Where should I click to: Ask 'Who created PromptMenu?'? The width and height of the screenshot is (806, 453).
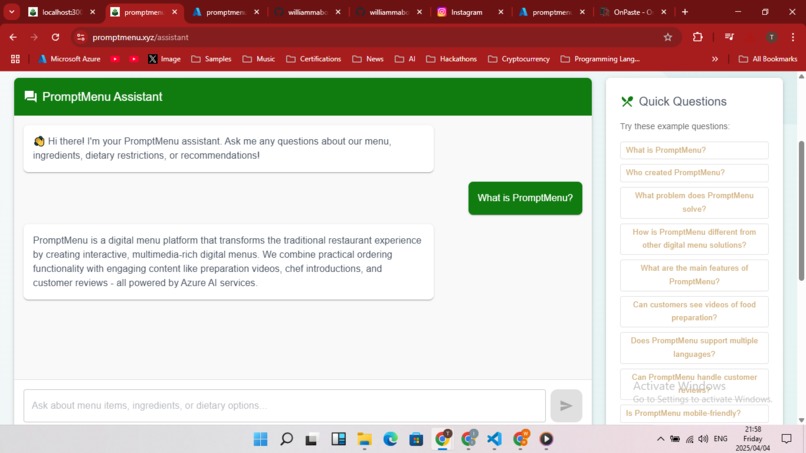[x=694, y=173]
